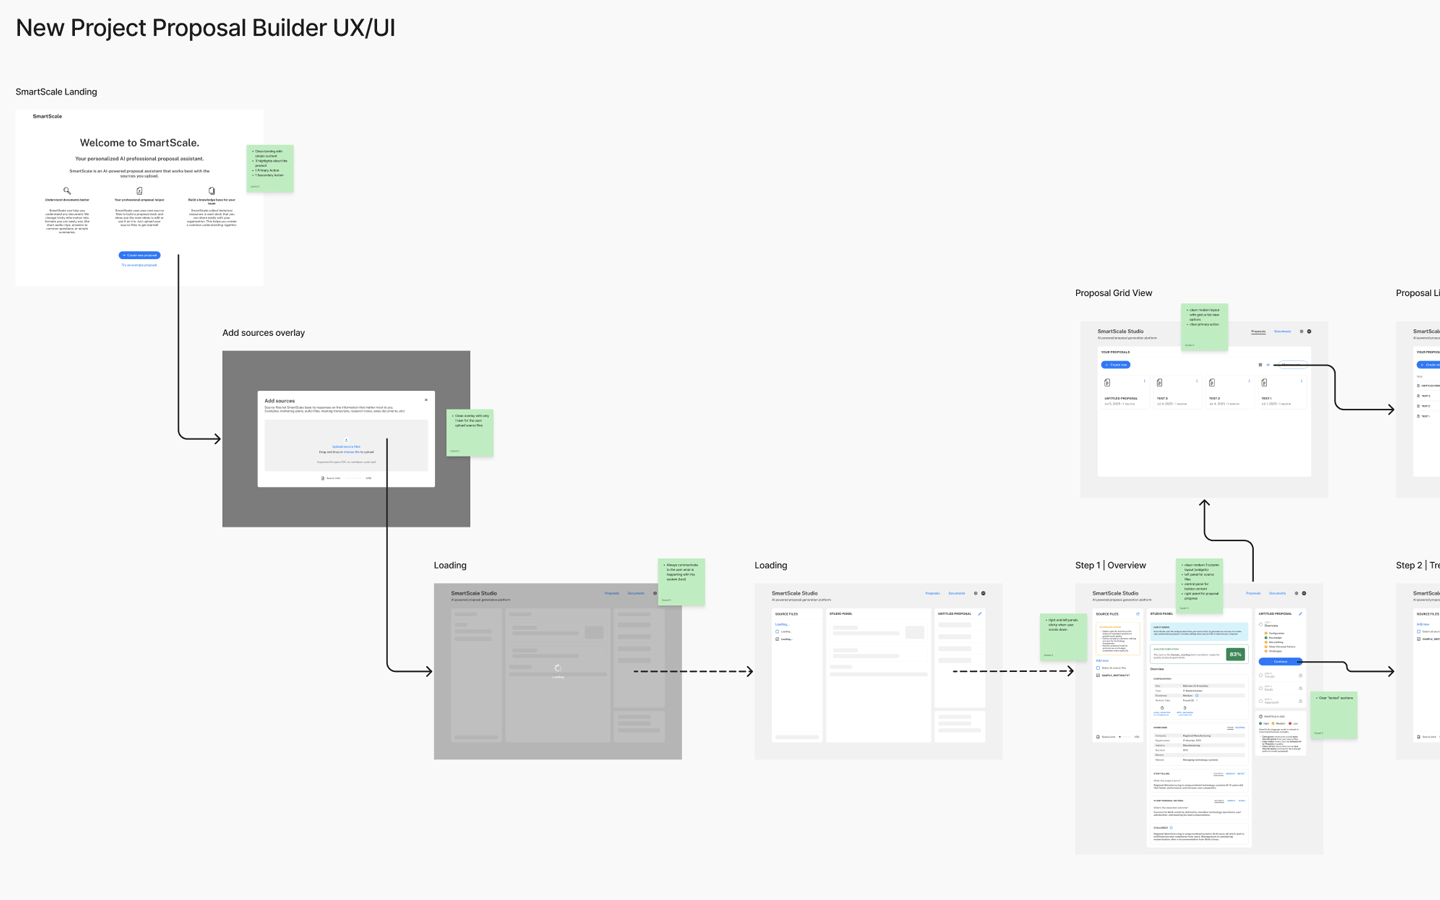Viewport: 1440px width, 900px height.
Task: Click Upload source files link in Add sources
Action: click(346, 447)
